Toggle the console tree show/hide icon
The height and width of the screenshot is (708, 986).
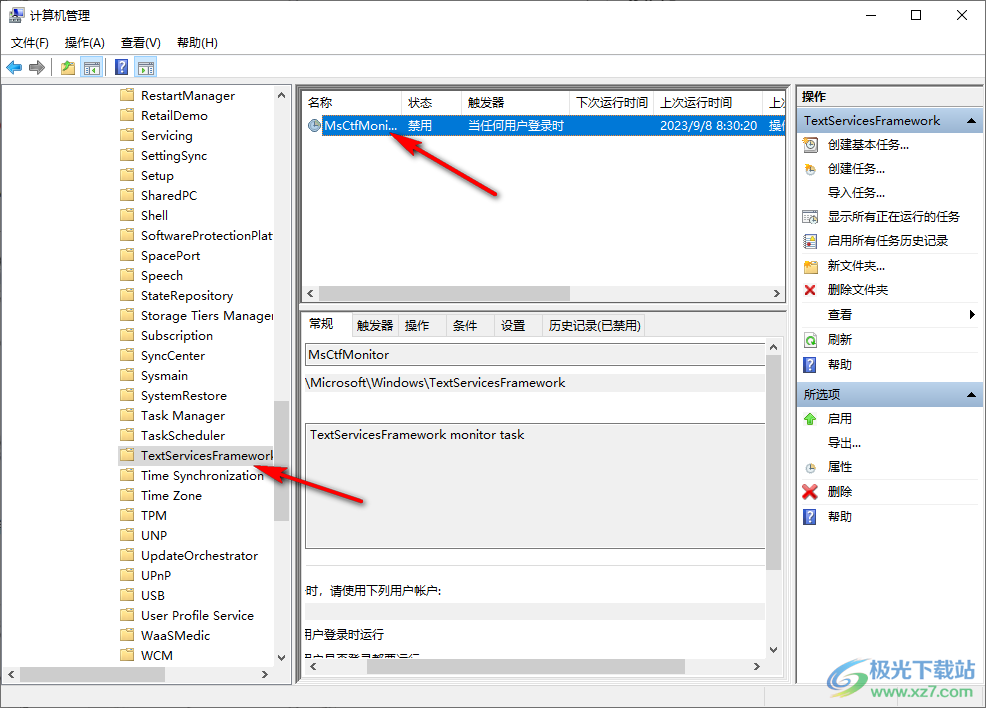92,67
